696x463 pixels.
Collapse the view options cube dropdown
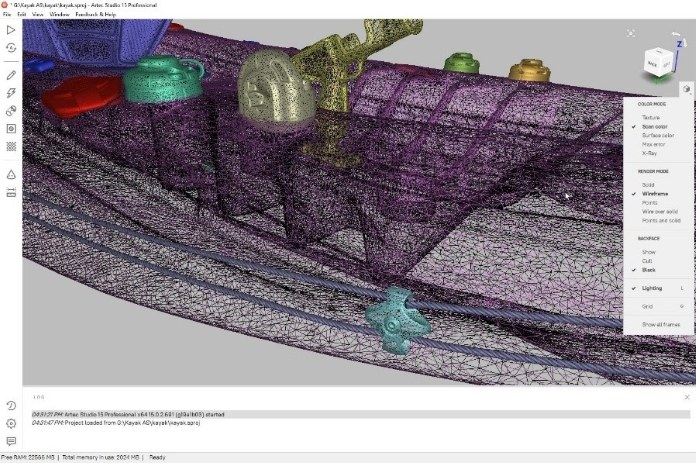686,89
